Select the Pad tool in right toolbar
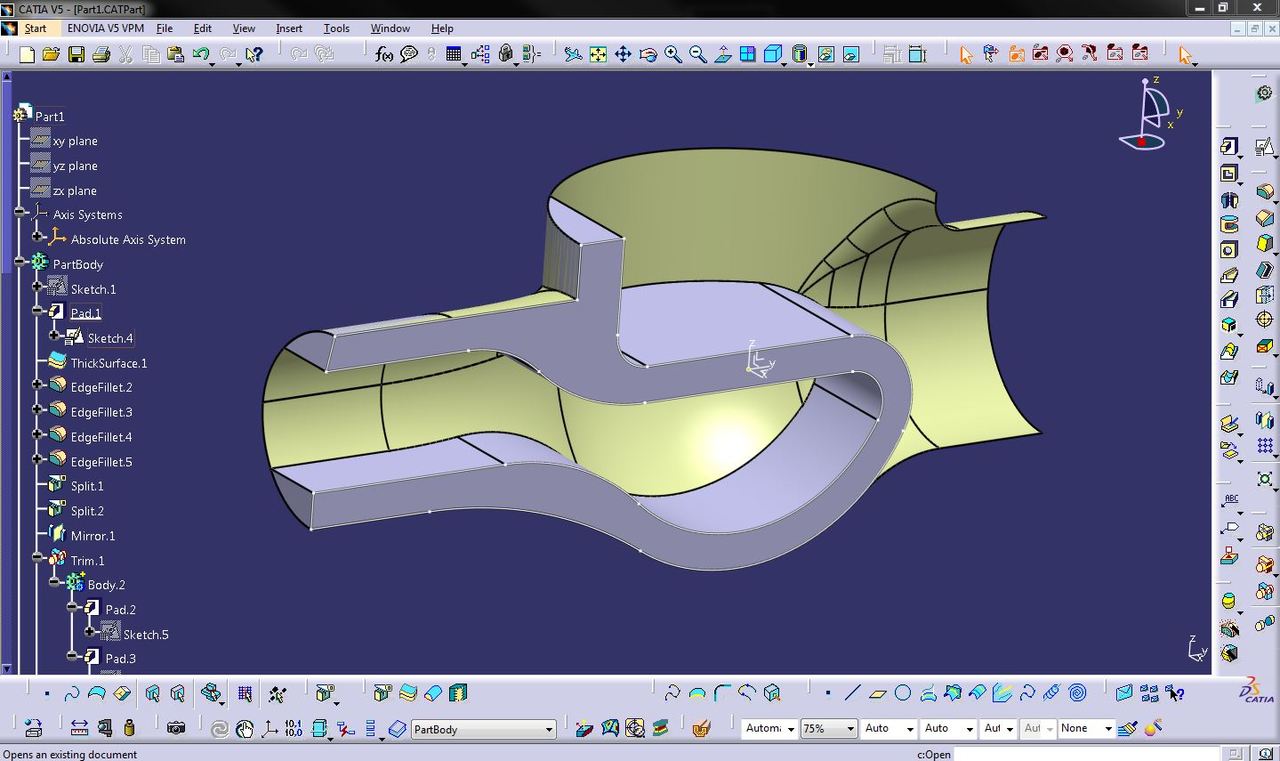Image resolution: width=1280 pixels, height=761 pixels. pyautogui.click(x=1229, y=147)
